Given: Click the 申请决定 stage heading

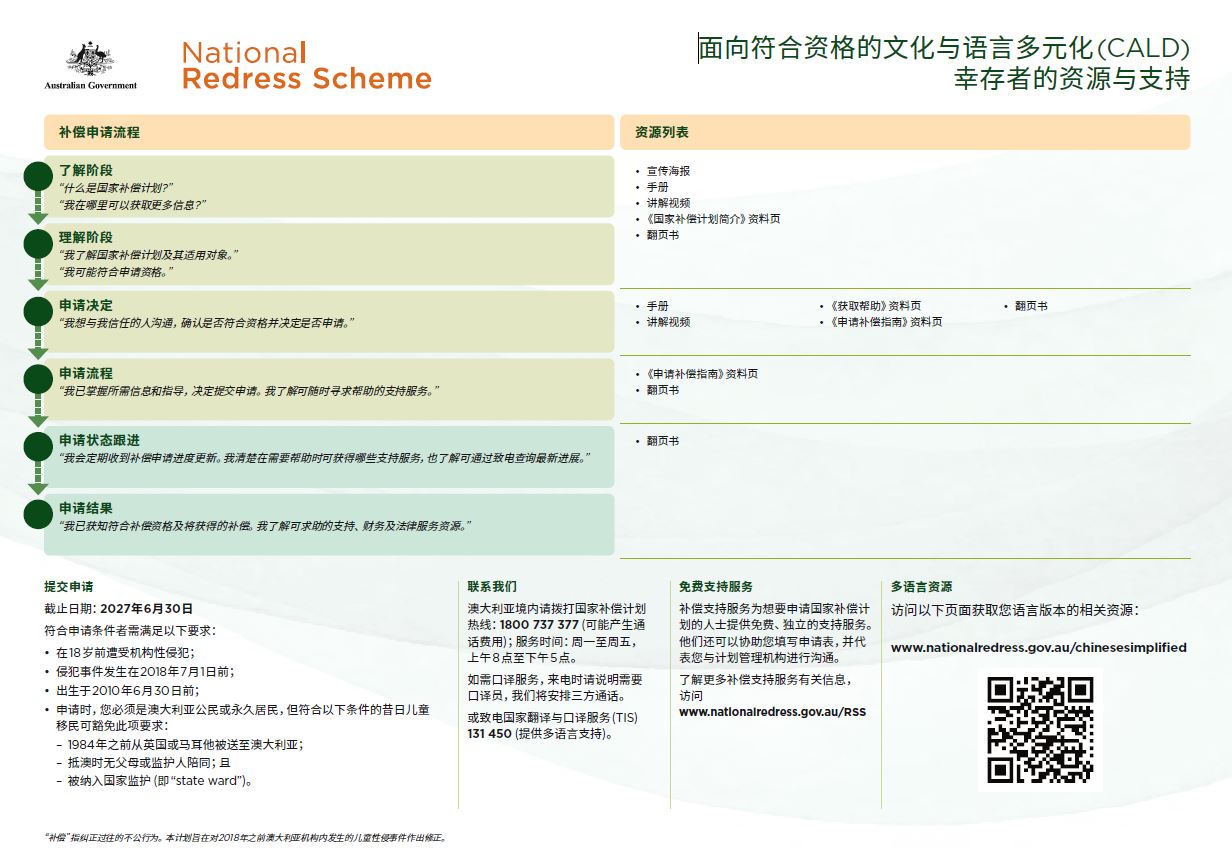Looking at the screenshot, I should click(86, 305).
